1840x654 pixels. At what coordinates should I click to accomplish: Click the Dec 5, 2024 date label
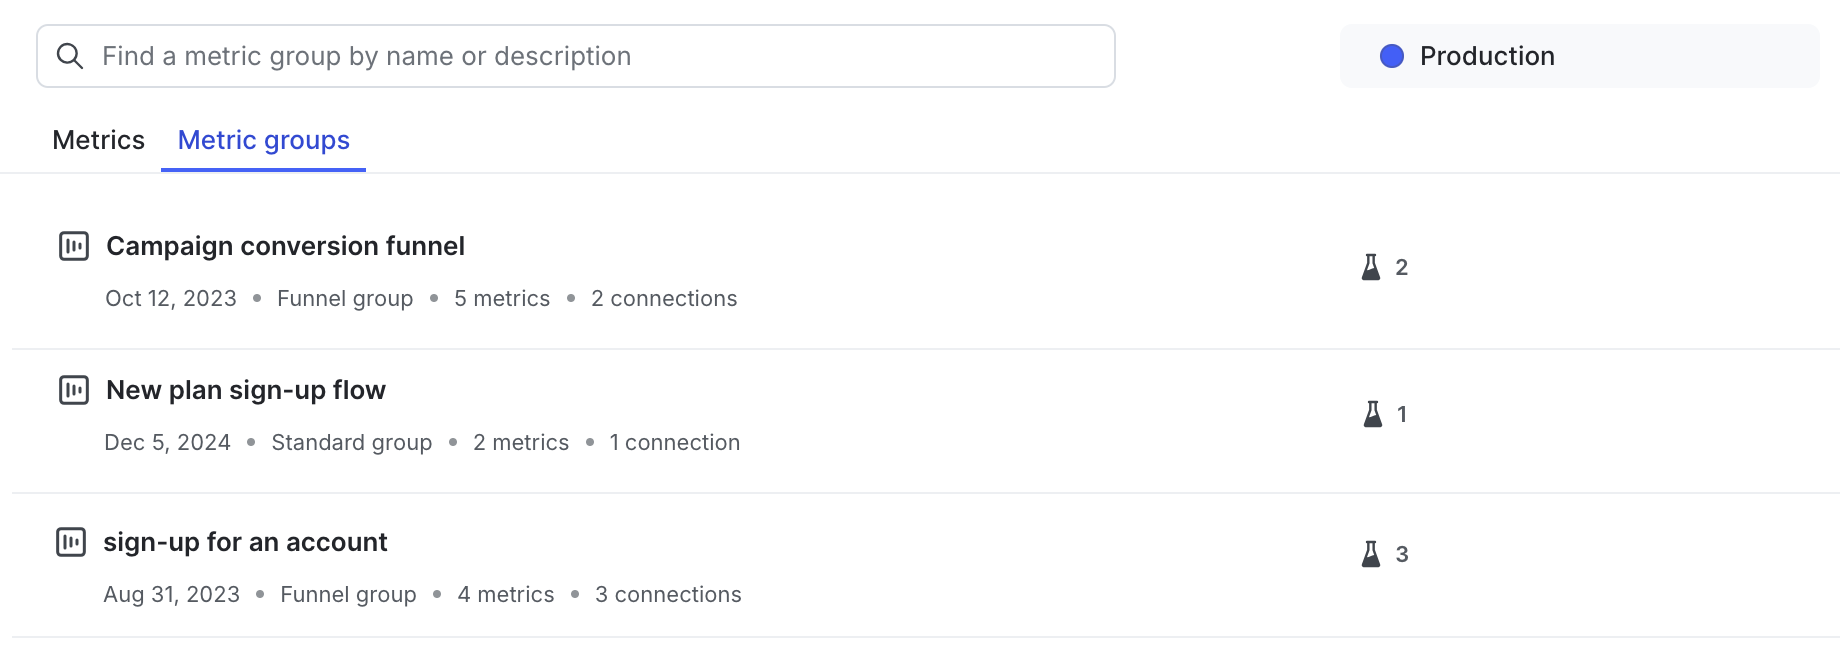[x=167, y=442]
